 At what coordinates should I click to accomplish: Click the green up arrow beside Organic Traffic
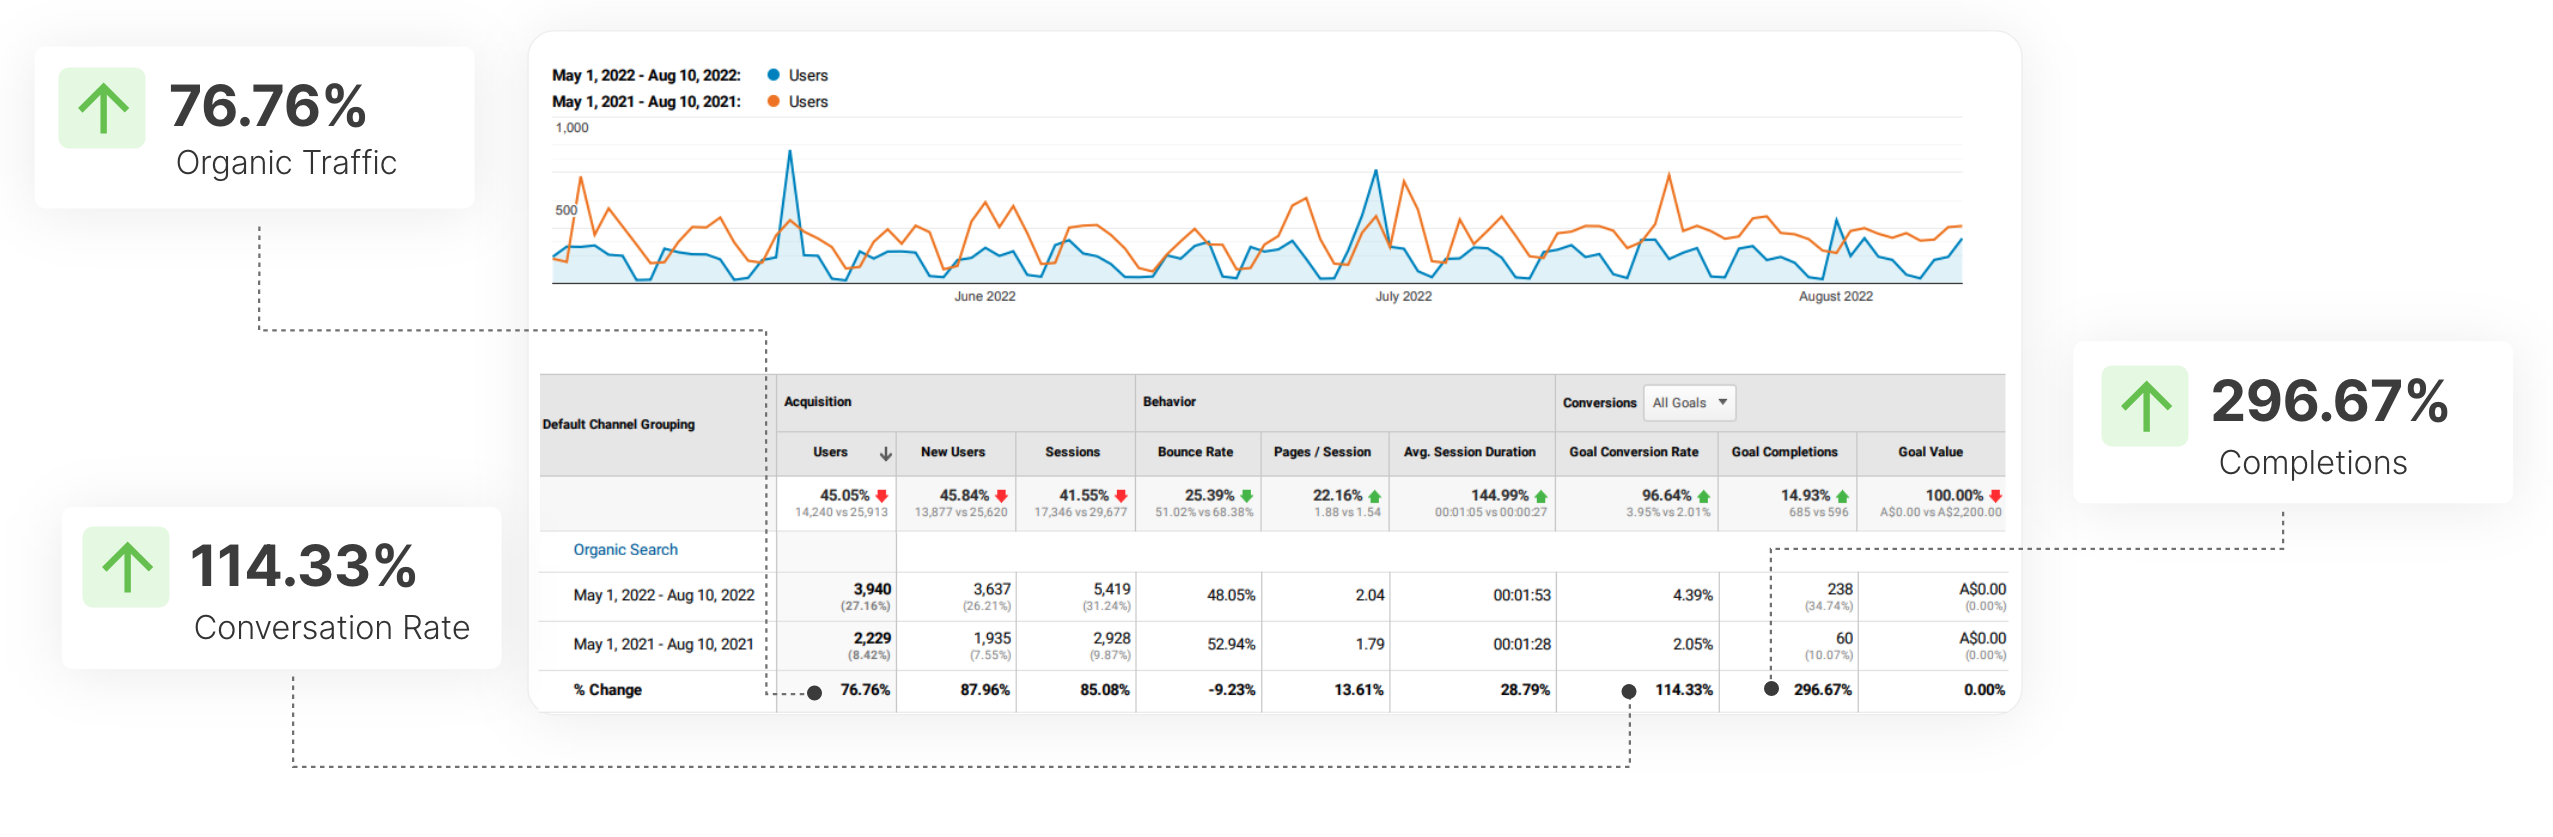pyautogui.click(x=102, y=109)
